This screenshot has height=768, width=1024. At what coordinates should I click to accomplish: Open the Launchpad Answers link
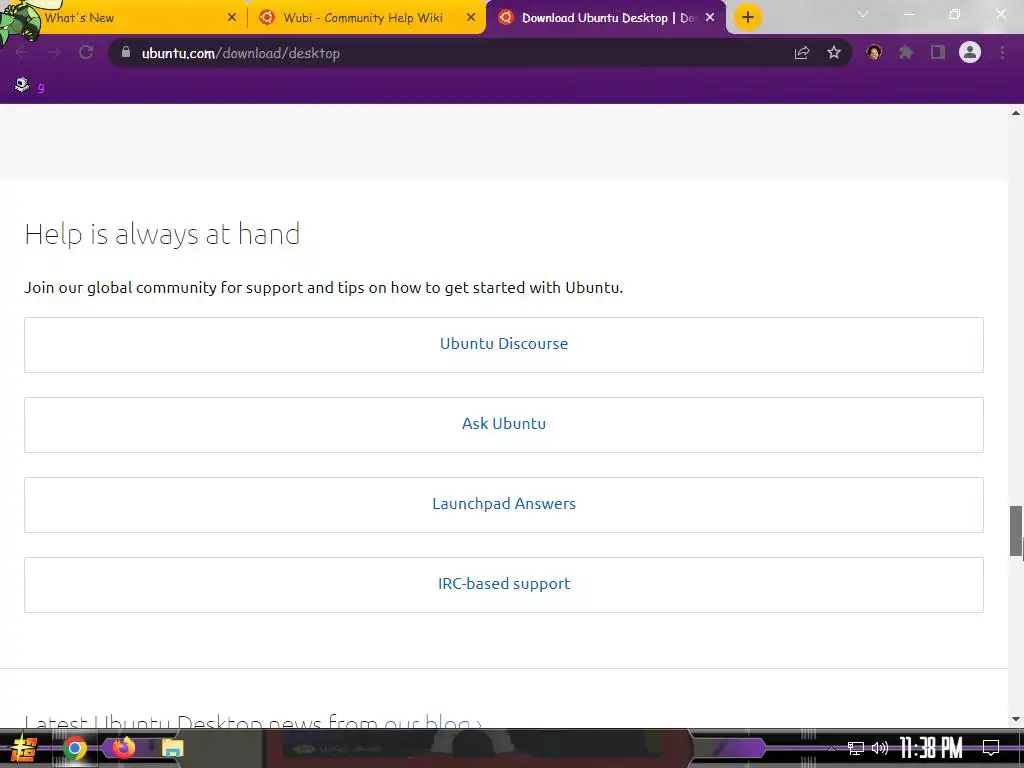[504, 504]
